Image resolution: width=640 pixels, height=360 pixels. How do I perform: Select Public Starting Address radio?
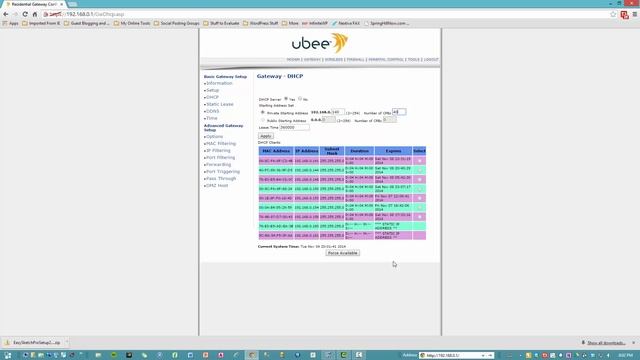pyautogui.click(x=263, y=120)
